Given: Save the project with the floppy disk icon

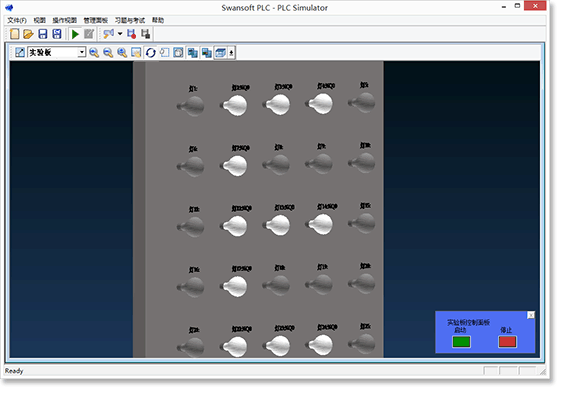Looking at the screenshot, I should (43, 34).
